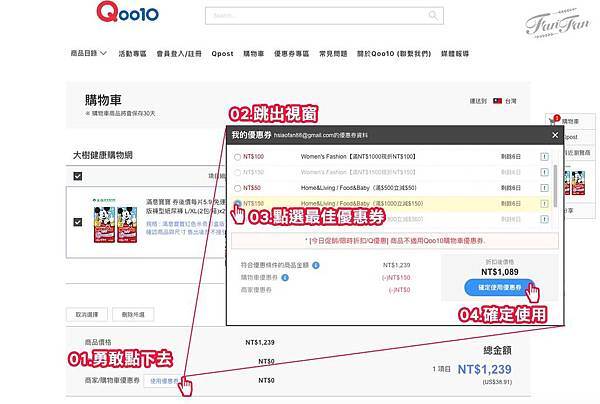Image resolution: width=600 pixels, height=404 pixels.
Task: Focus the top search box
Action: [x=324, y=16]
